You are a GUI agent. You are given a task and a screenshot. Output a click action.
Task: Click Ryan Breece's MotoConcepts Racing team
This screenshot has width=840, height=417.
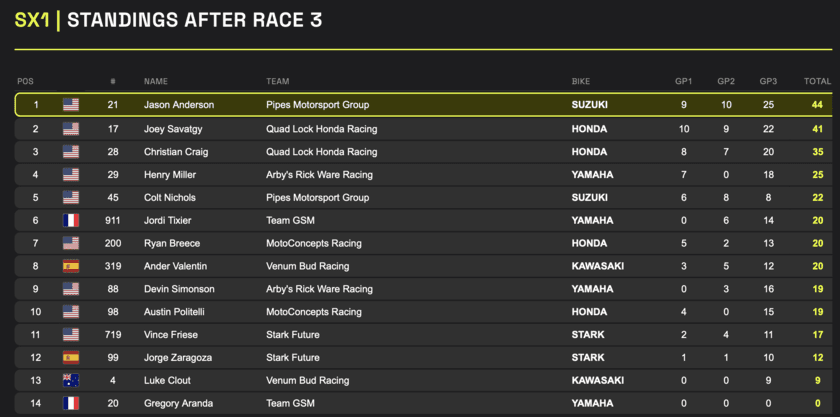(314, 243)
